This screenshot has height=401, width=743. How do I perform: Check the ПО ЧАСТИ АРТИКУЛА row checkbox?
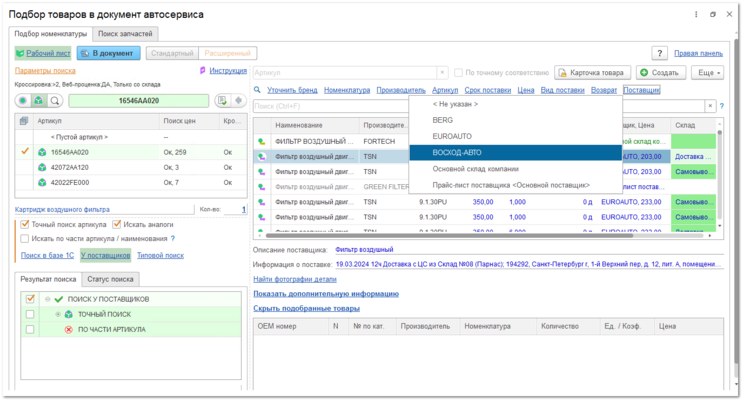click(30, 329)
